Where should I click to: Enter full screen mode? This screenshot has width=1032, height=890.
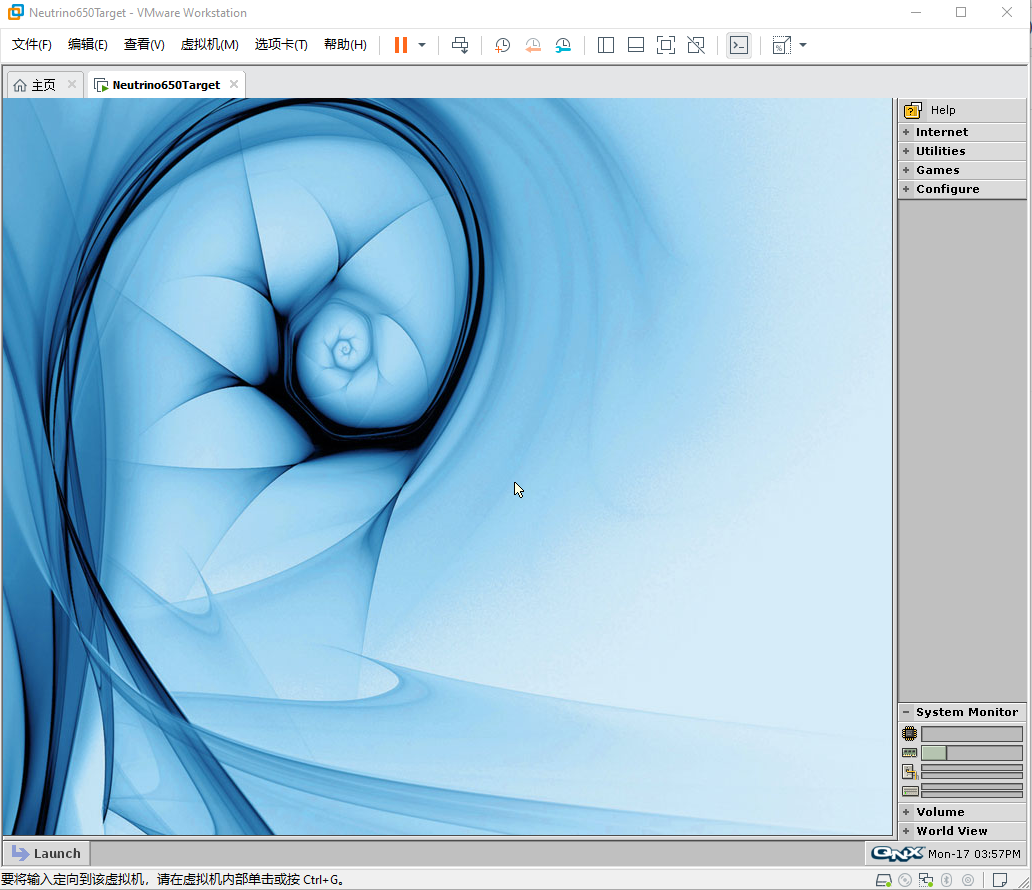click(x=666, y=45)
